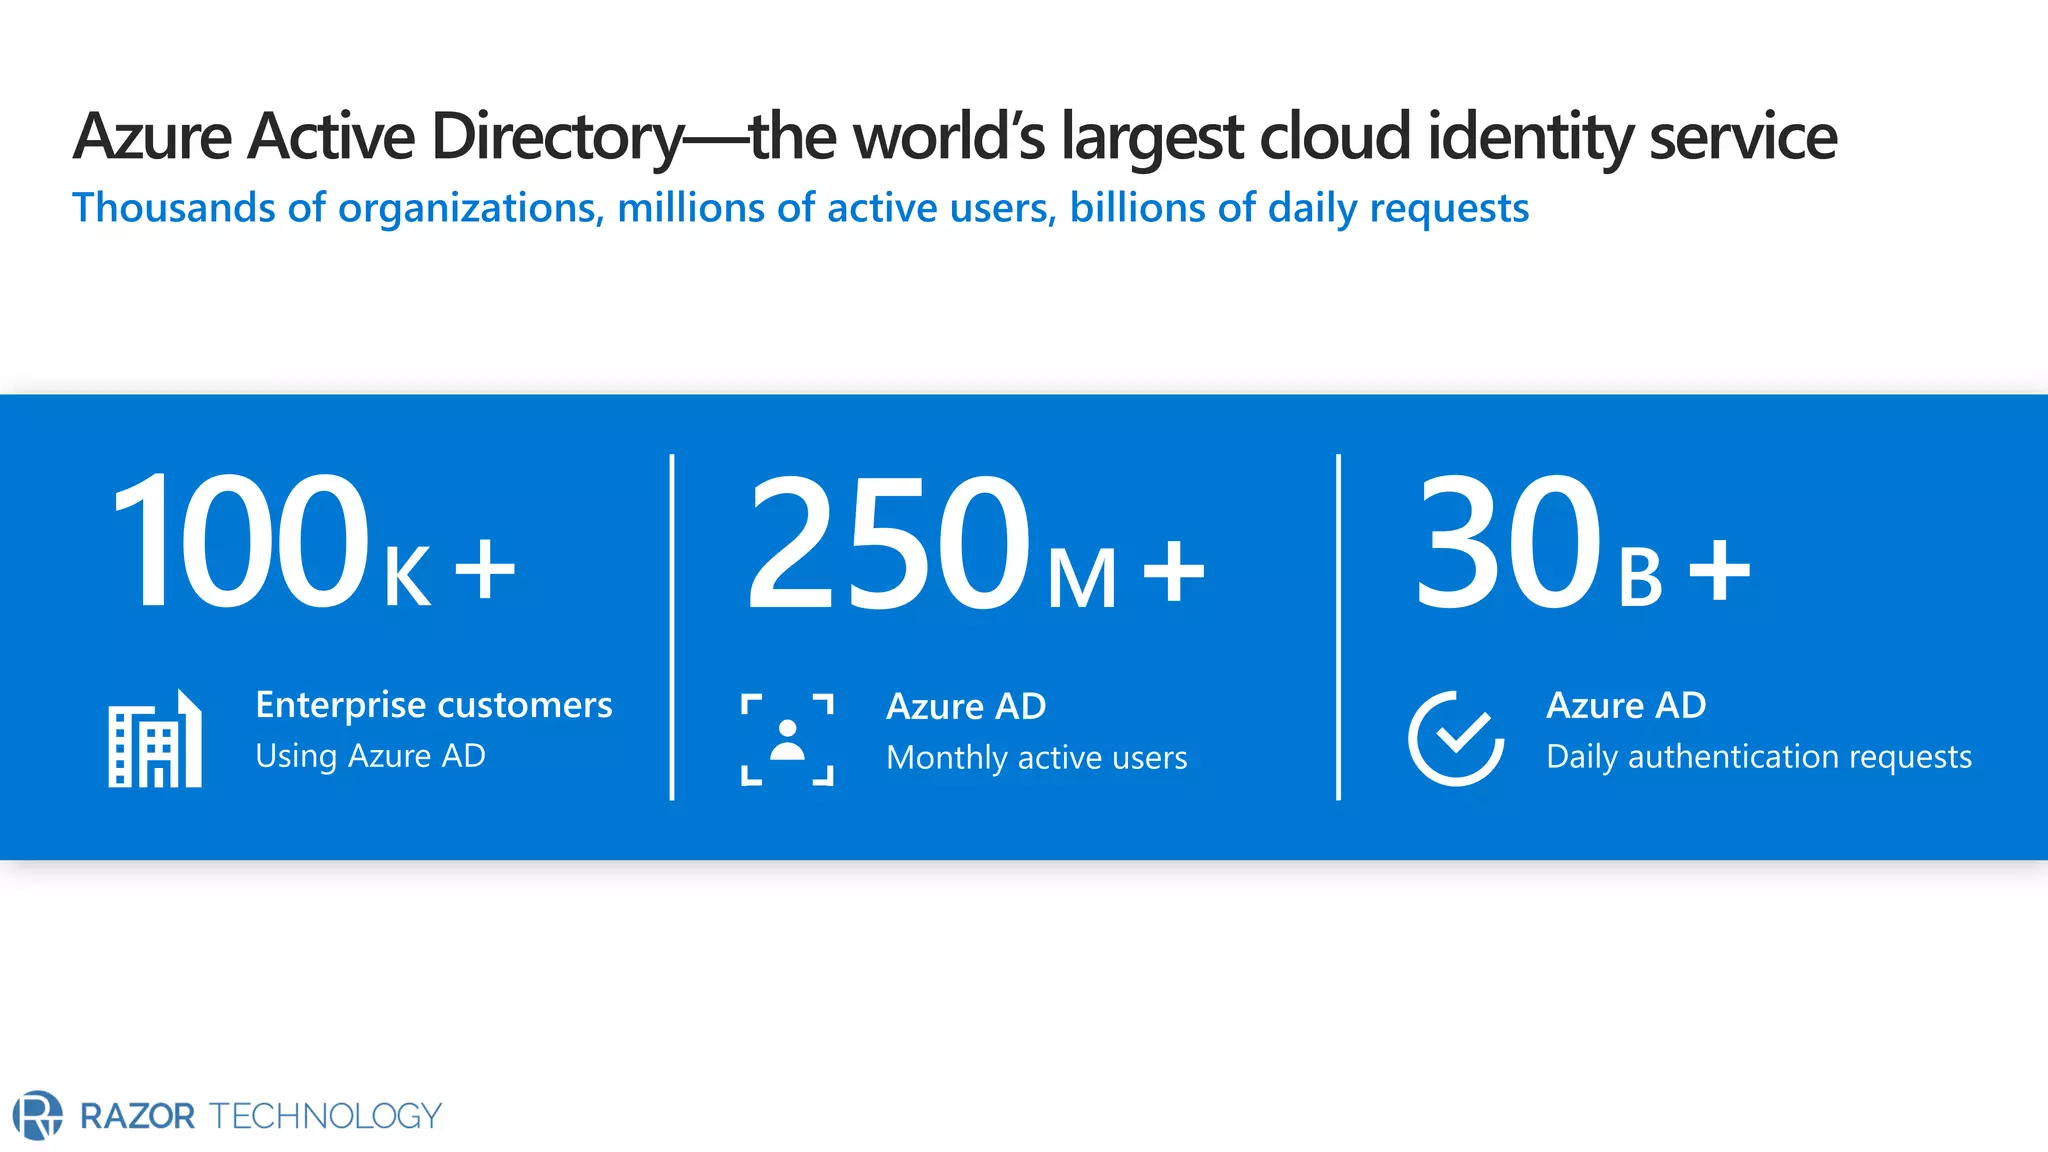The height and width of the screenshot is (1152, 2048).
Task: Click the large 250 number
Action: 888,544
